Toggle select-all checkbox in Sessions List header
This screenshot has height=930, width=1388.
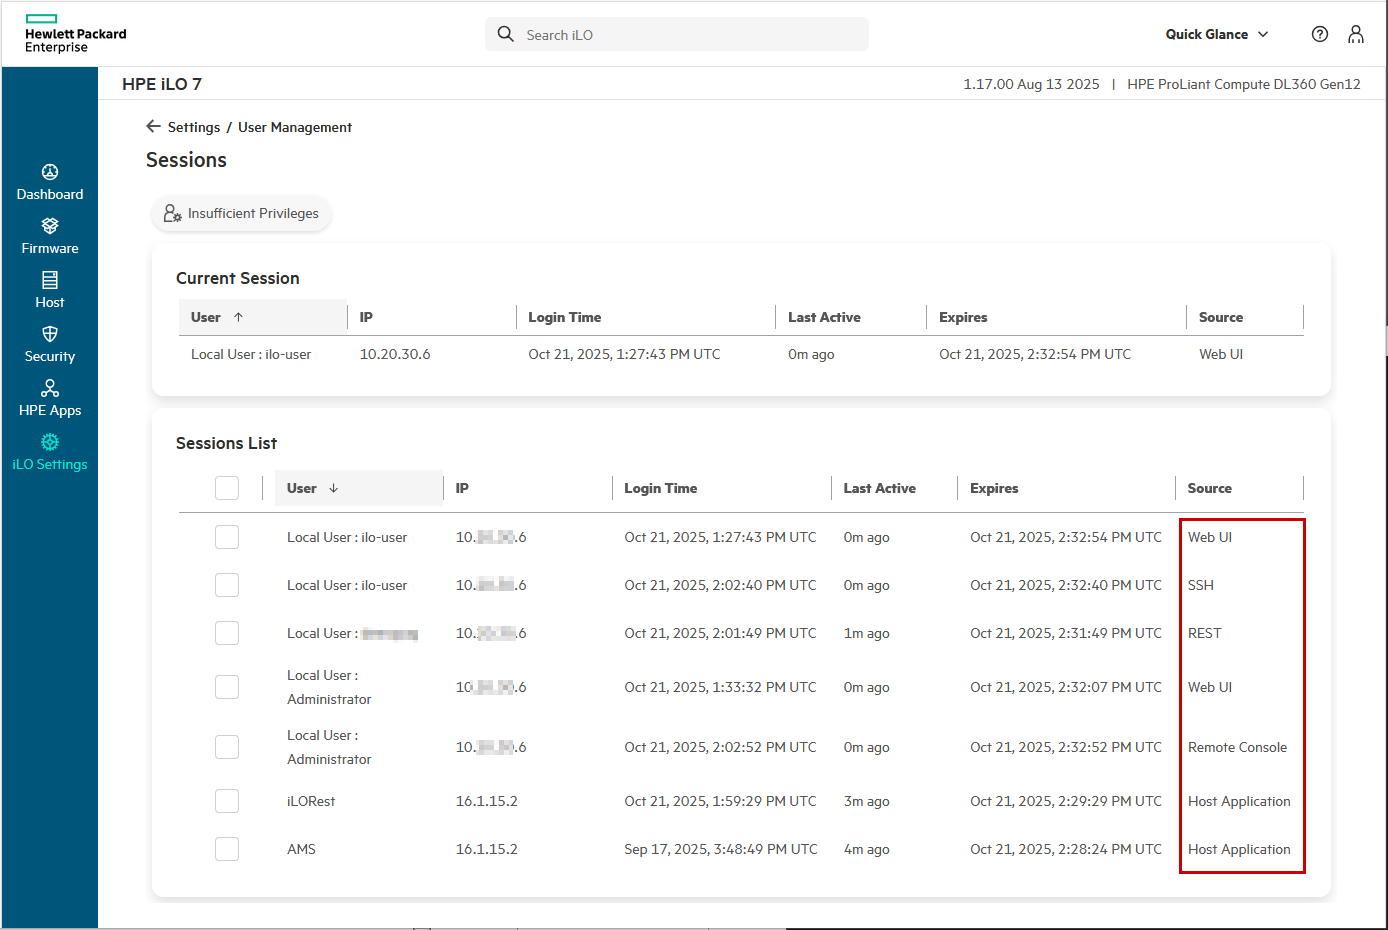(x=227, y=488)
